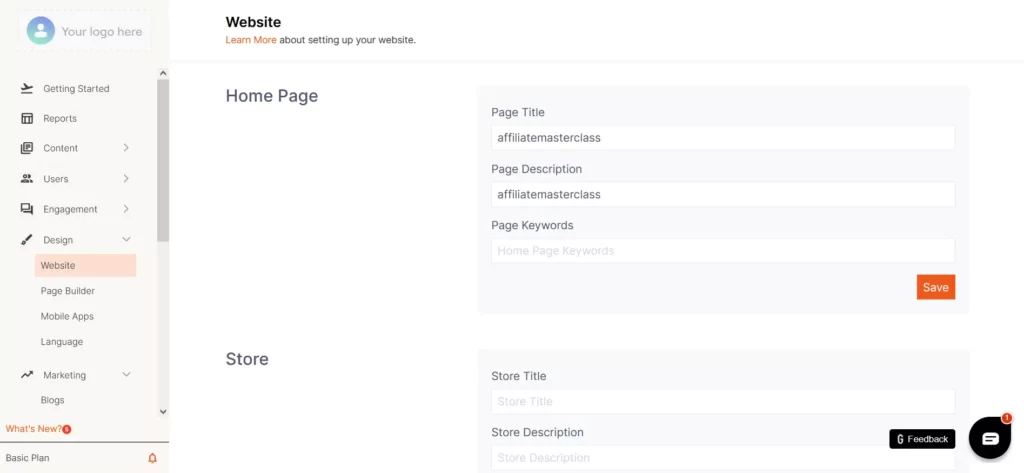Click the Users menu label
The image size is (1024, 473).
(56, 178)
